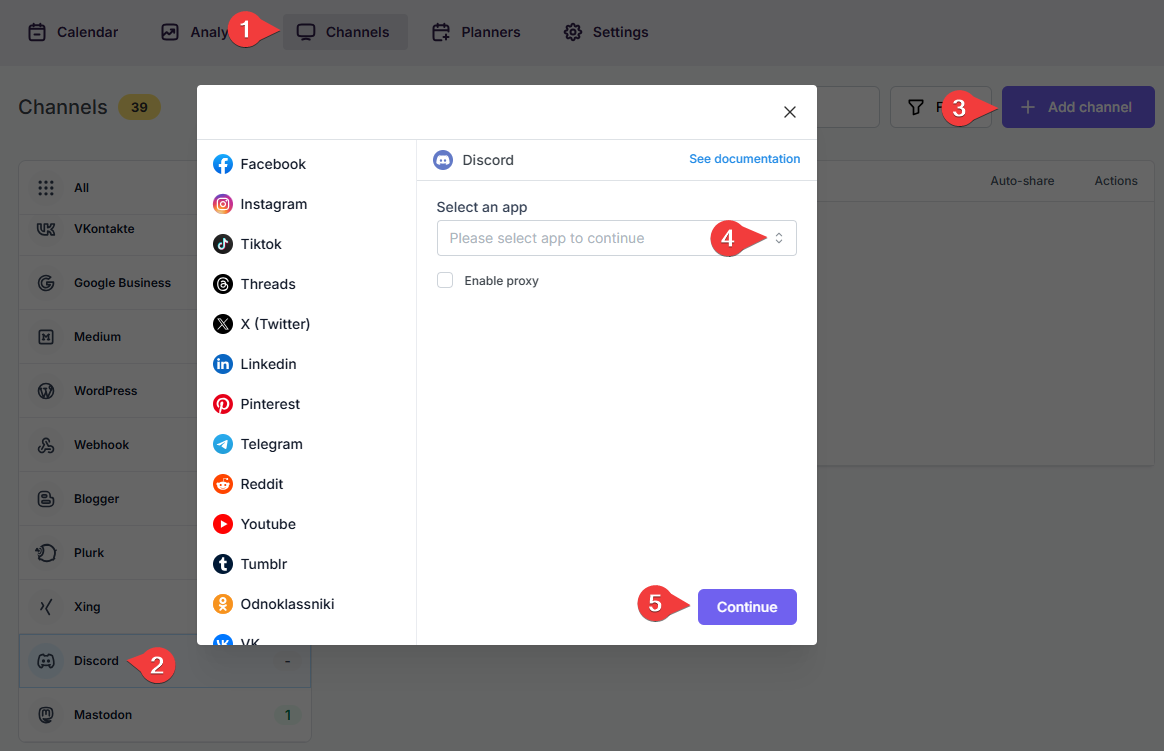The image size is (1164, 751).
Task: Switch to the Channels tab
Action: [345, 33]
